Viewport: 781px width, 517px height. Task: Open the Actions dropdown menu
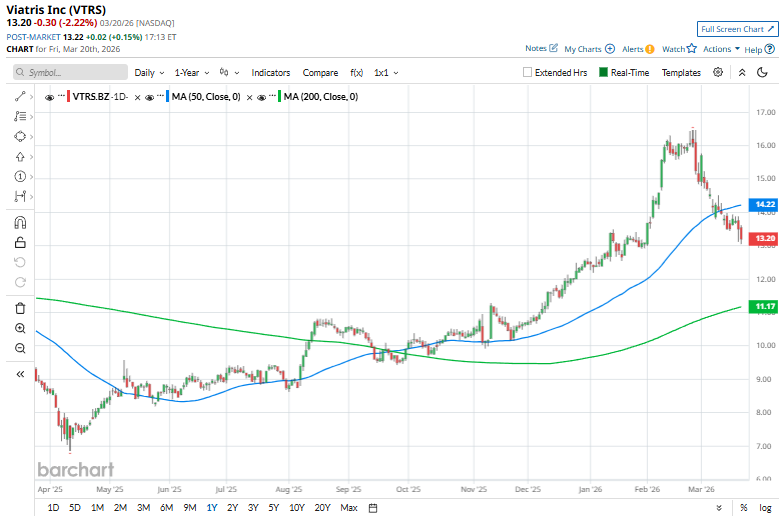click(720, 48)
